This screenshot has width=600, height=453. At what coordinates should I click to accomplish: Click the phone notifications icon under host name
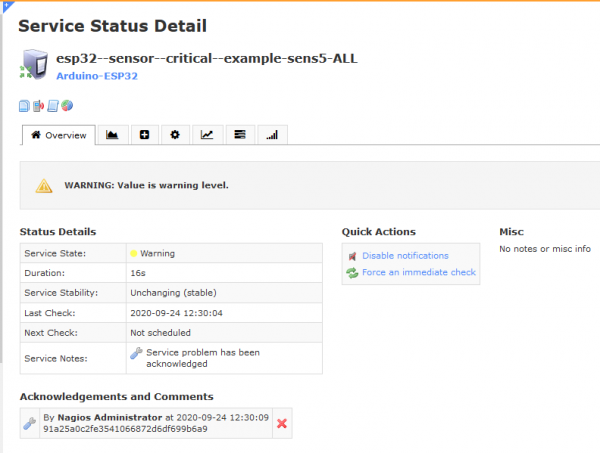(39, 105)
